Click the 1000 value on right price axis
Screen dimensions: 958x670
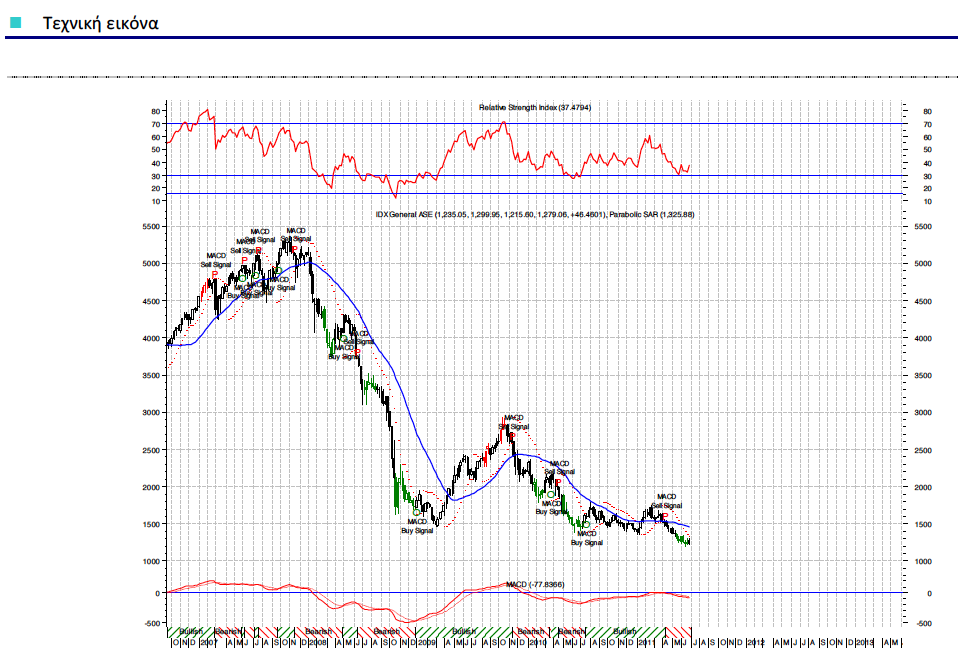(x=923, y=561)
